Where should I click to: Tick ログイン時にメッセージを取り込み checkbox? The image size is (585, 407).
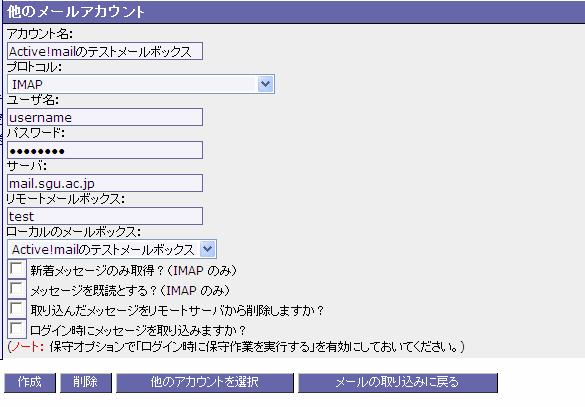point(17,329)
